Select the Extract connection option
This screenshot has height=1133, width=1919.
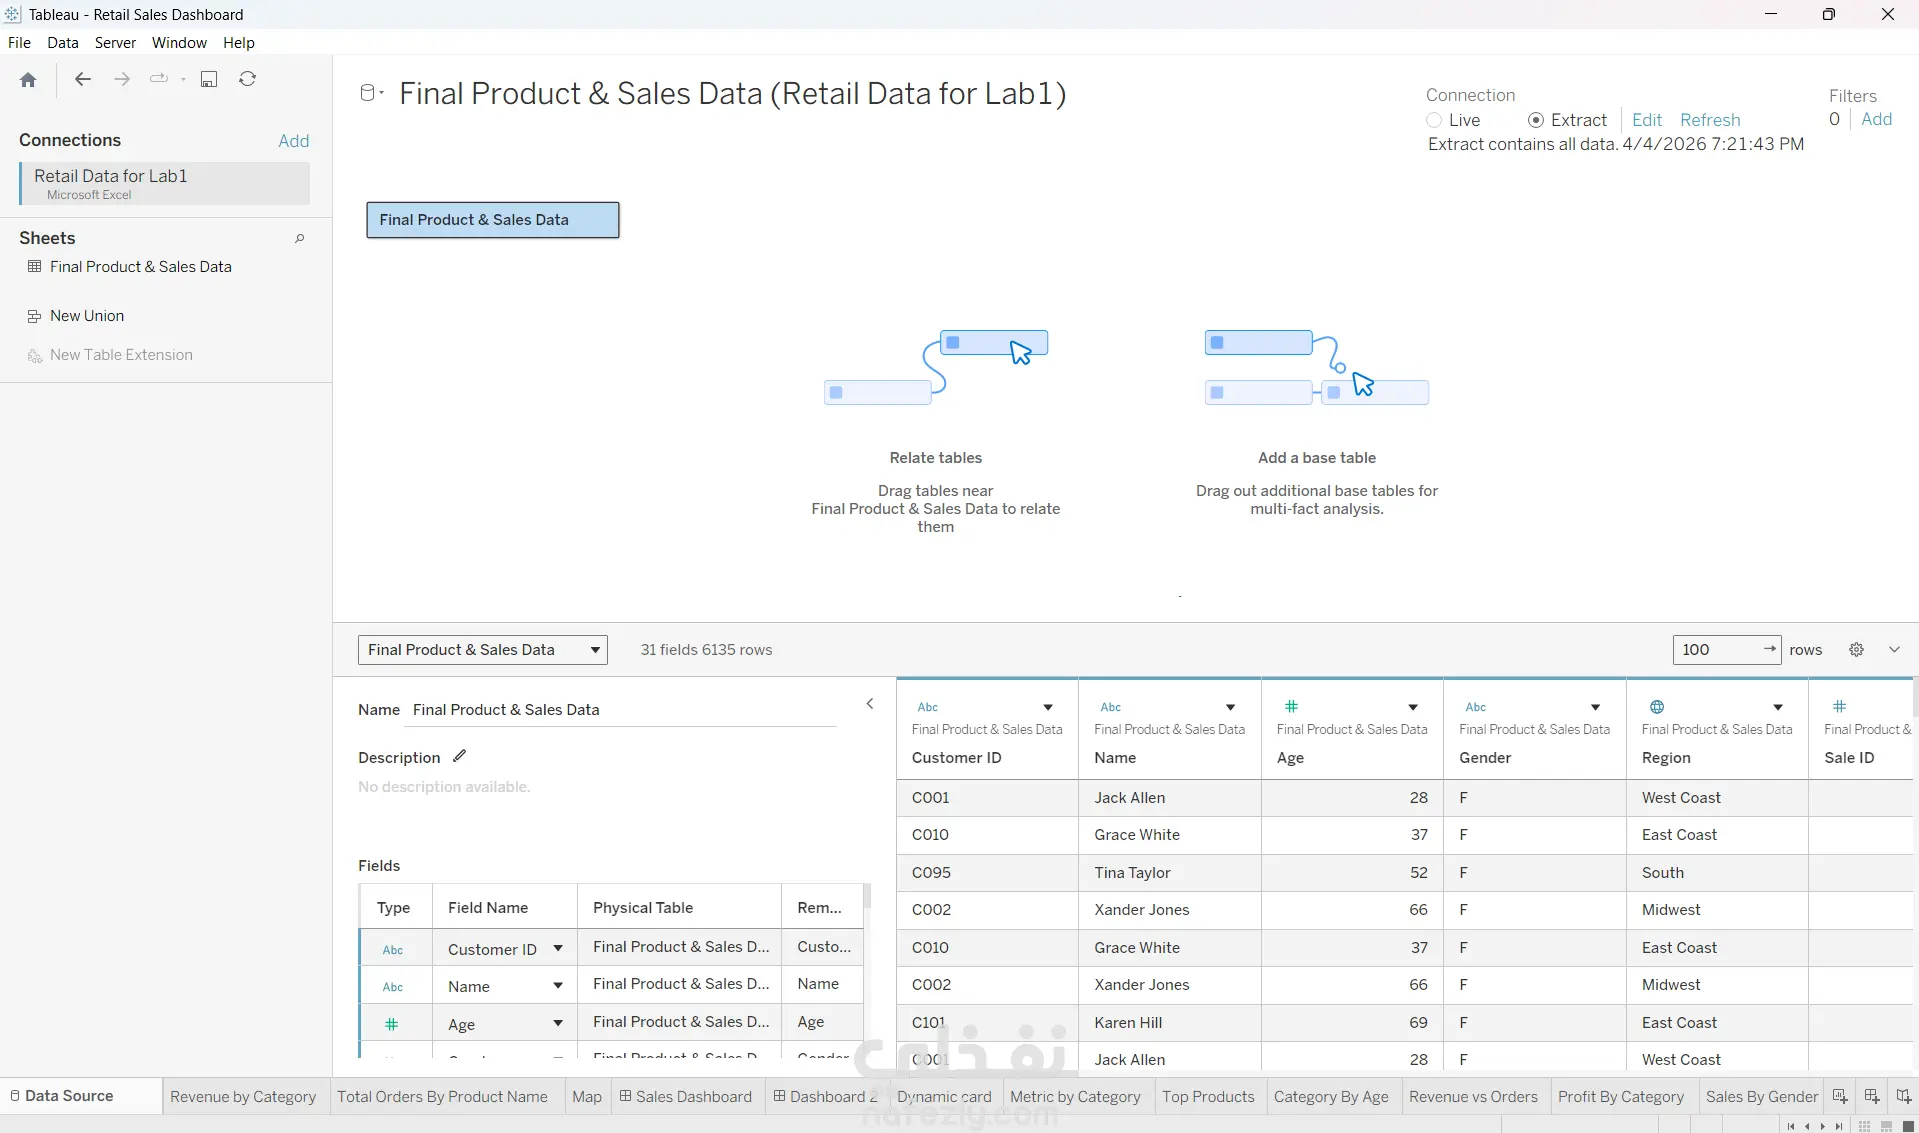pos(1536,120)
